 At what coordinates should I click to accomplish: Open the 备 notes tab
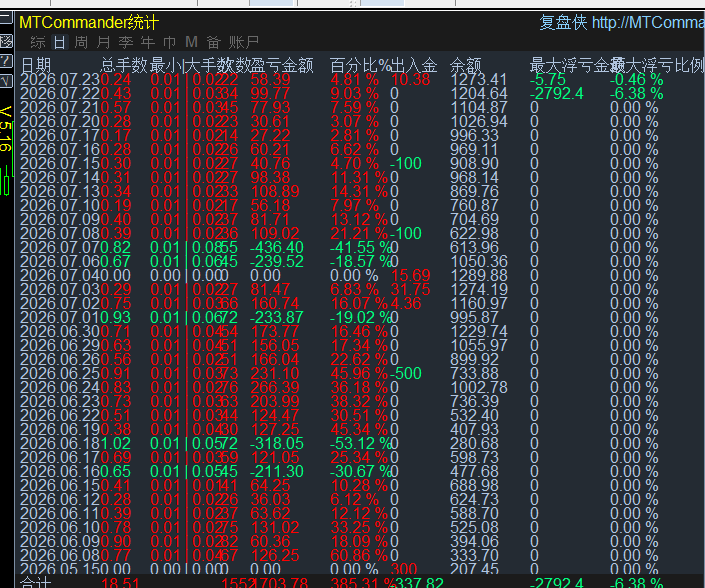[x=214, y=42]
